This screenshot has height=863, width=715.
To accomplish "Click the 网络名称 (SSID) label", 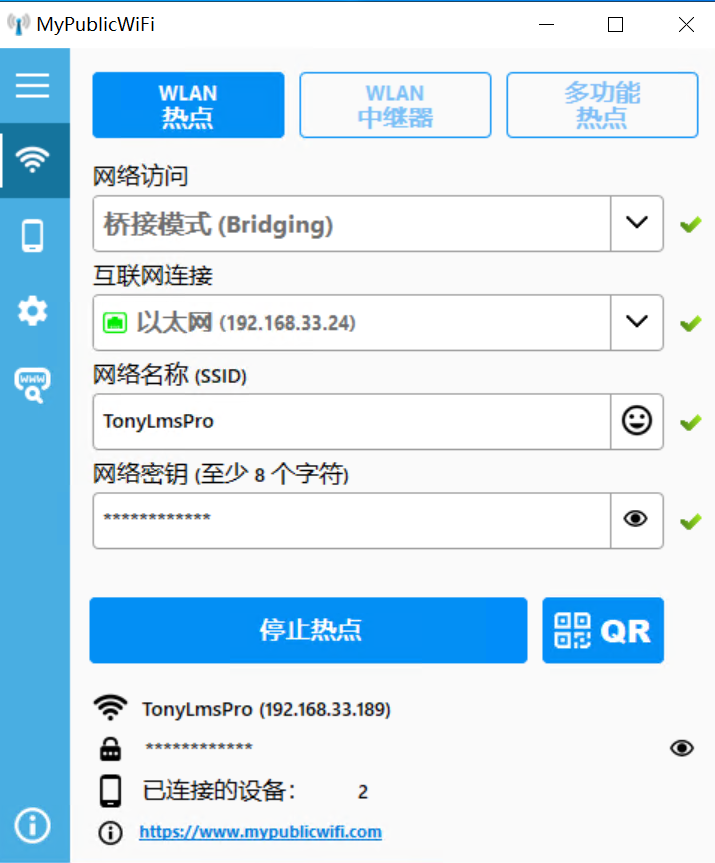I will 170,375.
